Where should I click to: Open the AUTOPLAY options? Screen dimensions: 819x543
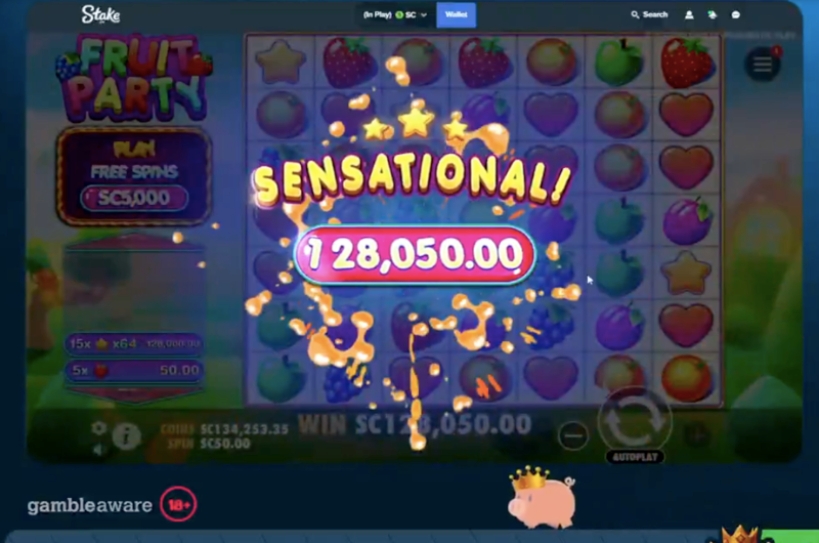click(x=635, y=457)
